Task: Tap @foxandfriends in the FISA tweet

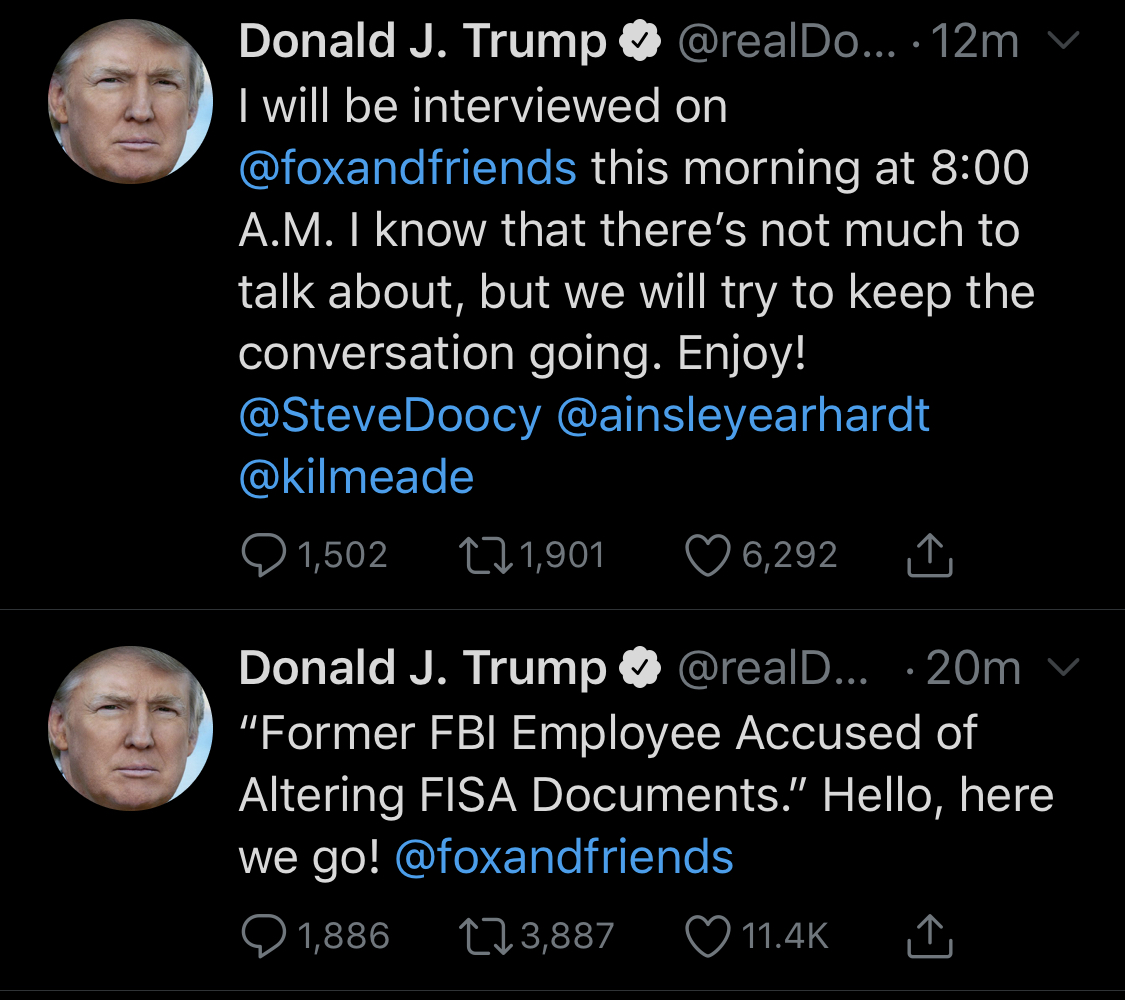Action: pyautogui.click(x=565, y=858)
